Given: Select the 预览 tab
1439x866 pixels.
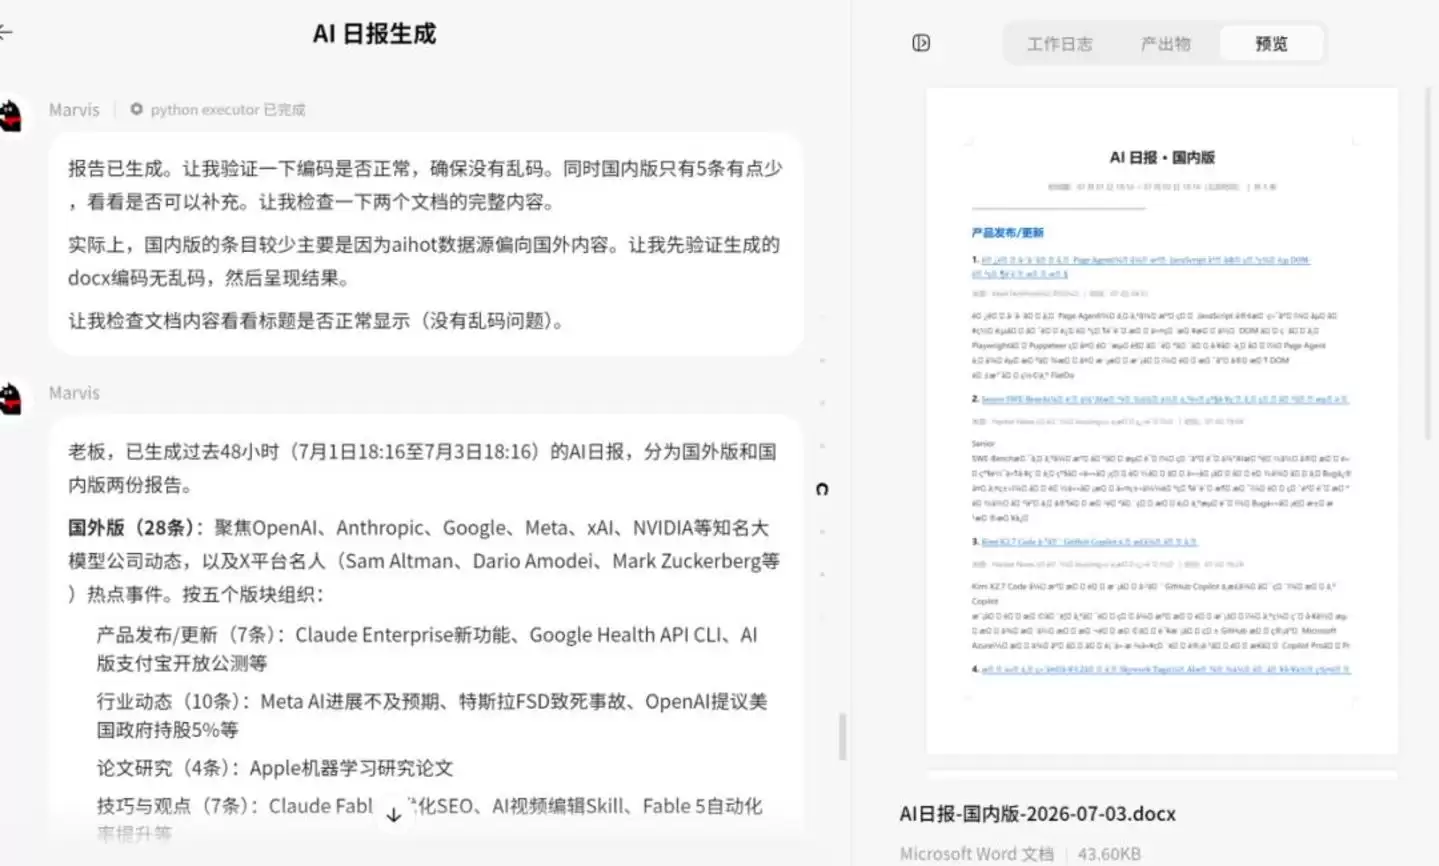Looking at the screenshot, I should [1271, 44].
